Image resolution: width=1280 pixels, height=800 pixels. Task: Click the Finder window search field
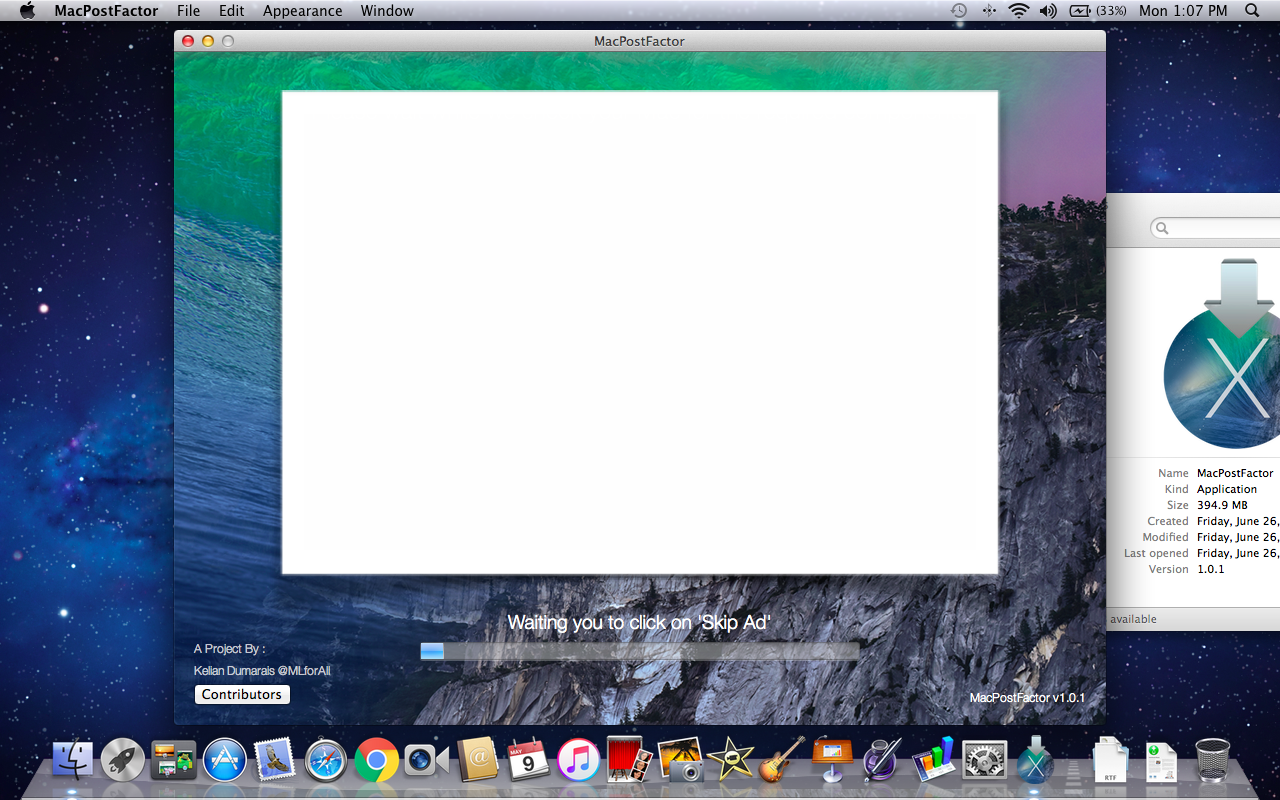1216,228
